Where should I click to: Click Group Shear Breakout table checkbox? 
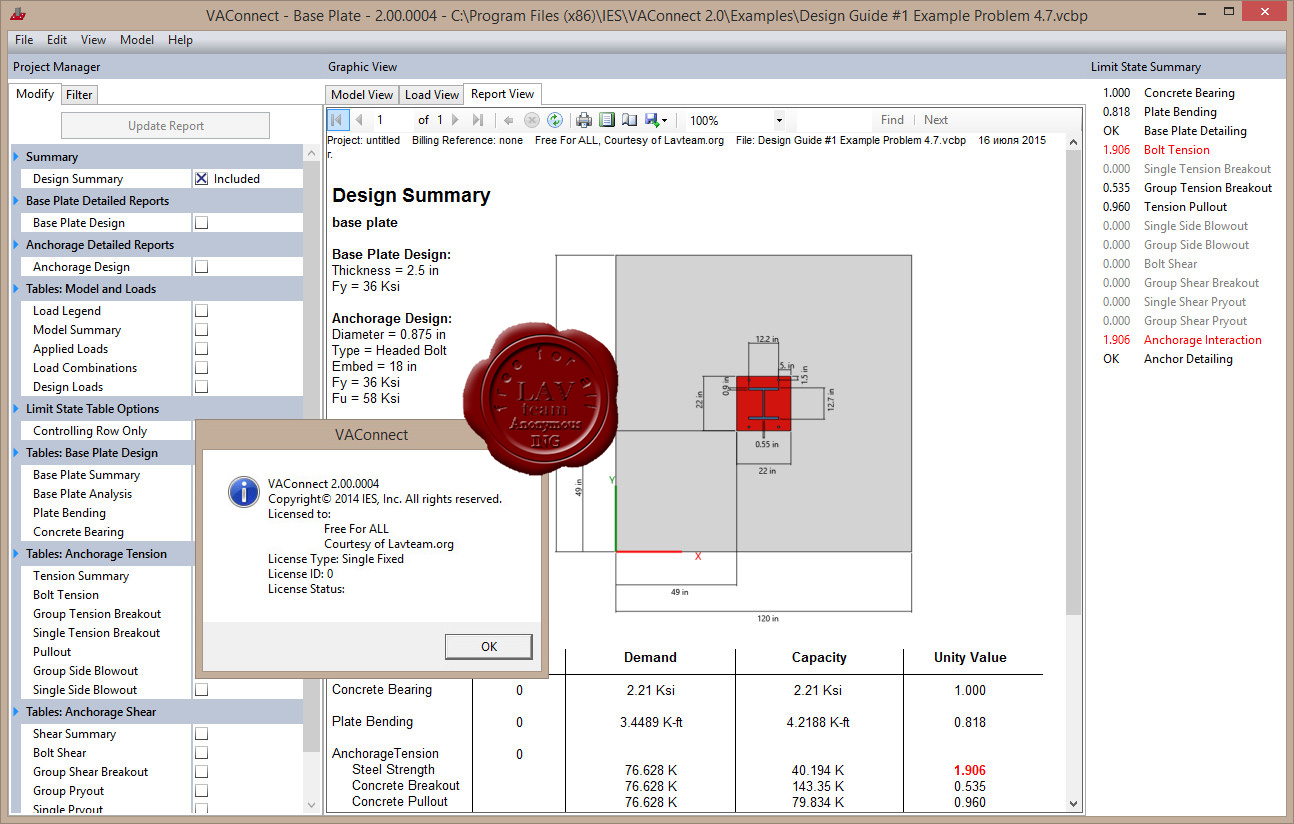coord(202,772)
